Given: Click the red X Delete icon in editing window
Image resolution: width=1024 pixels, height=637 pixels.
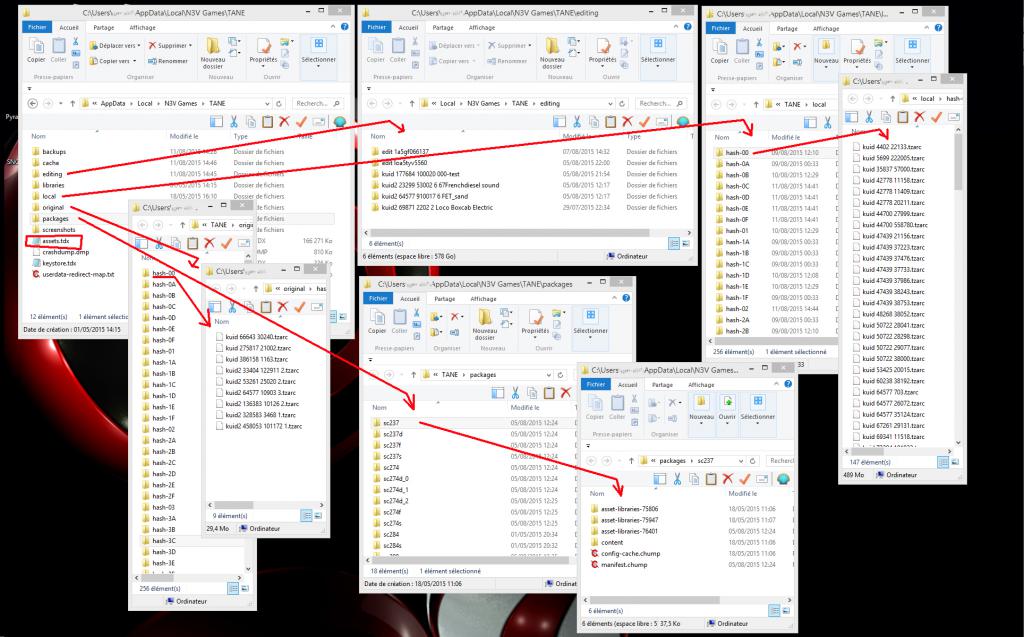Looking at the screenshot, I should pyautogui.click(x=628, y=122).
